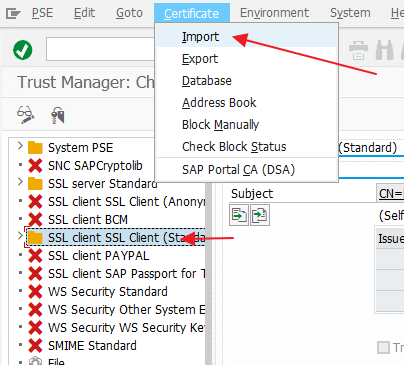Screen dimensions: 404x365
Task: Click red X icon of WS Security Other System
Action: click(x=35, y=310)
